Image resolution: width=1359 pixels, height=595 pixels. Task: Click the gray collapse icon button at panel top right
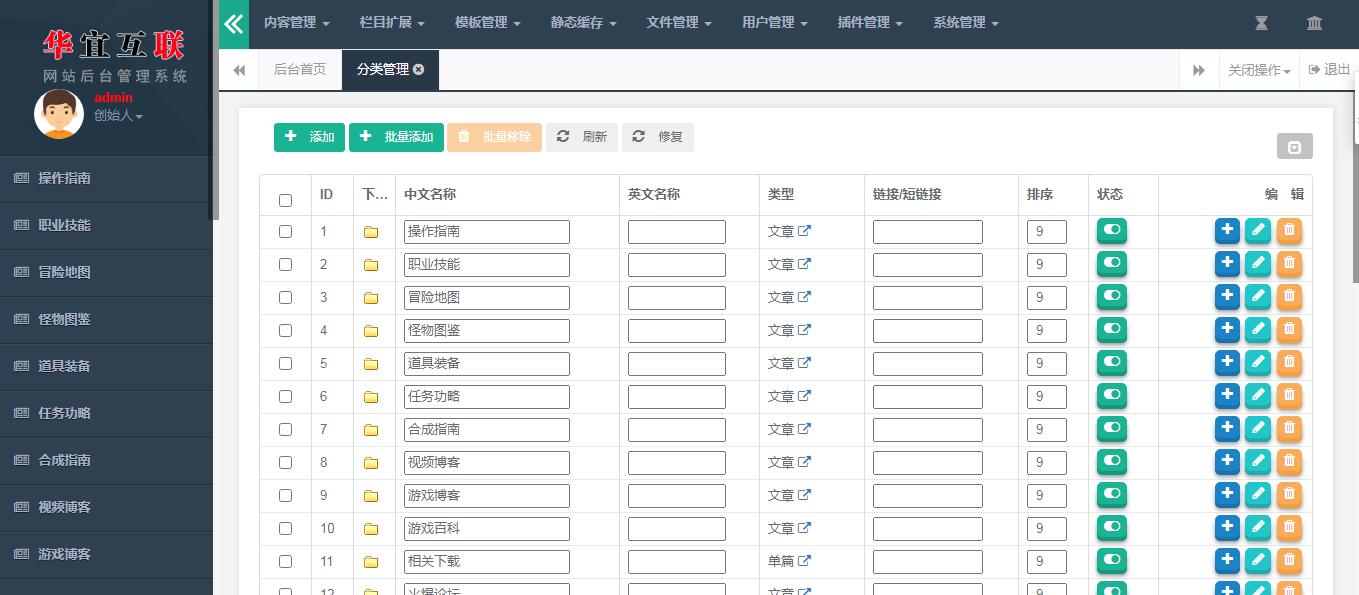click(x=1294, y=146)
